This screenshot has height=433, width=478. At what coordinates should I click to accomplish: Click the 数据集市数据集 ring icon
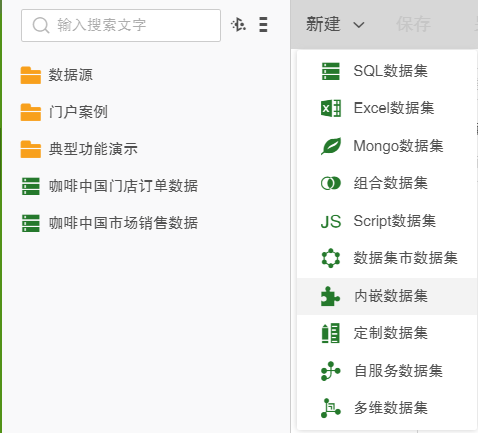[331, 258]
